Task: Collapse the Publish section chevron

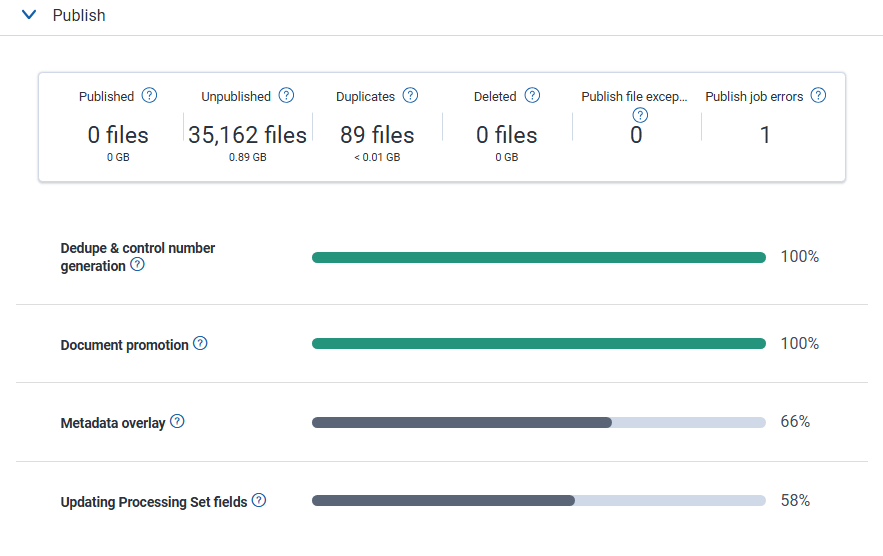Action: point(29,15)
